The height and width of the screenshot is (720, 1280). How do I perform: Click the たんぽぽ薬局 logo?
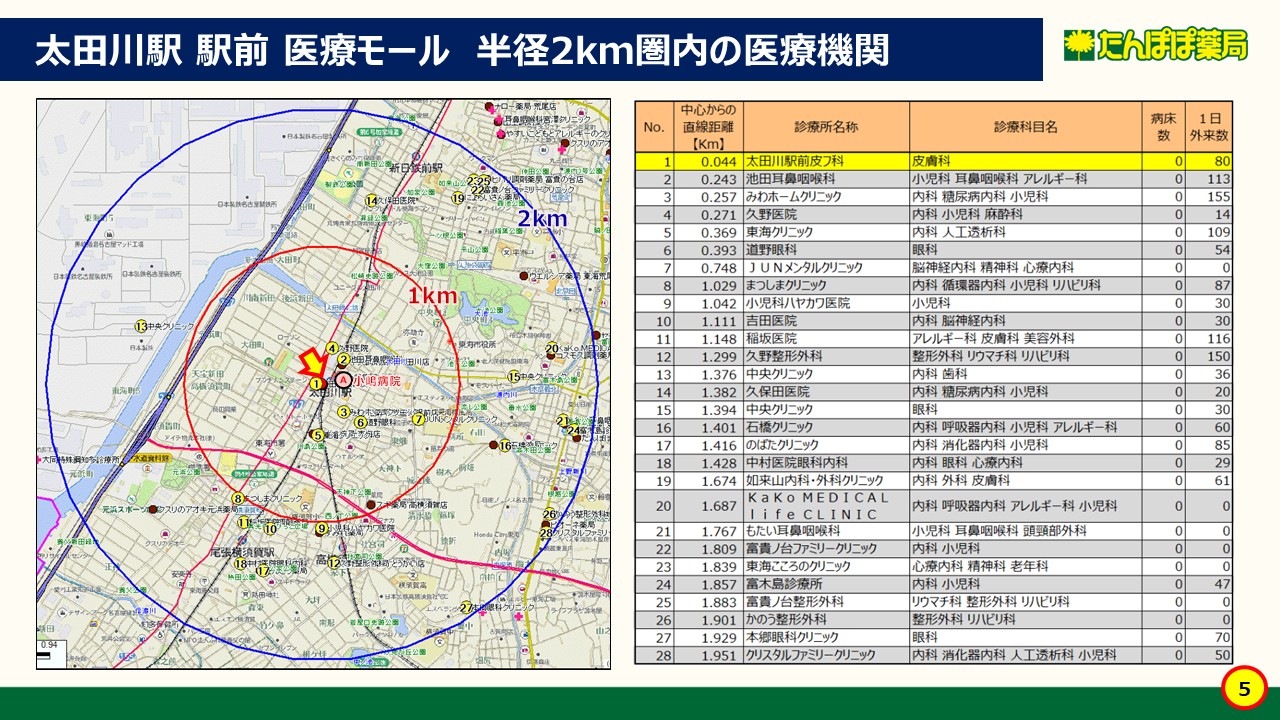(1155, 45)
